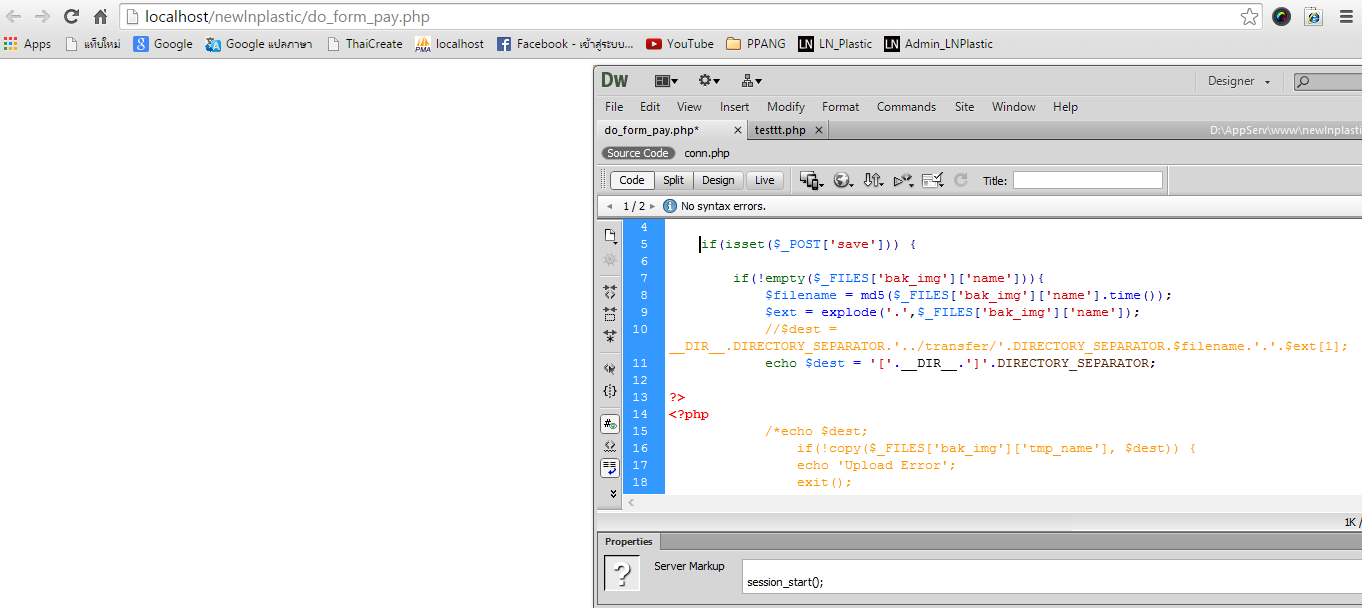Click Balance Braces icon
1362x608 pixels.
[610, 391]
